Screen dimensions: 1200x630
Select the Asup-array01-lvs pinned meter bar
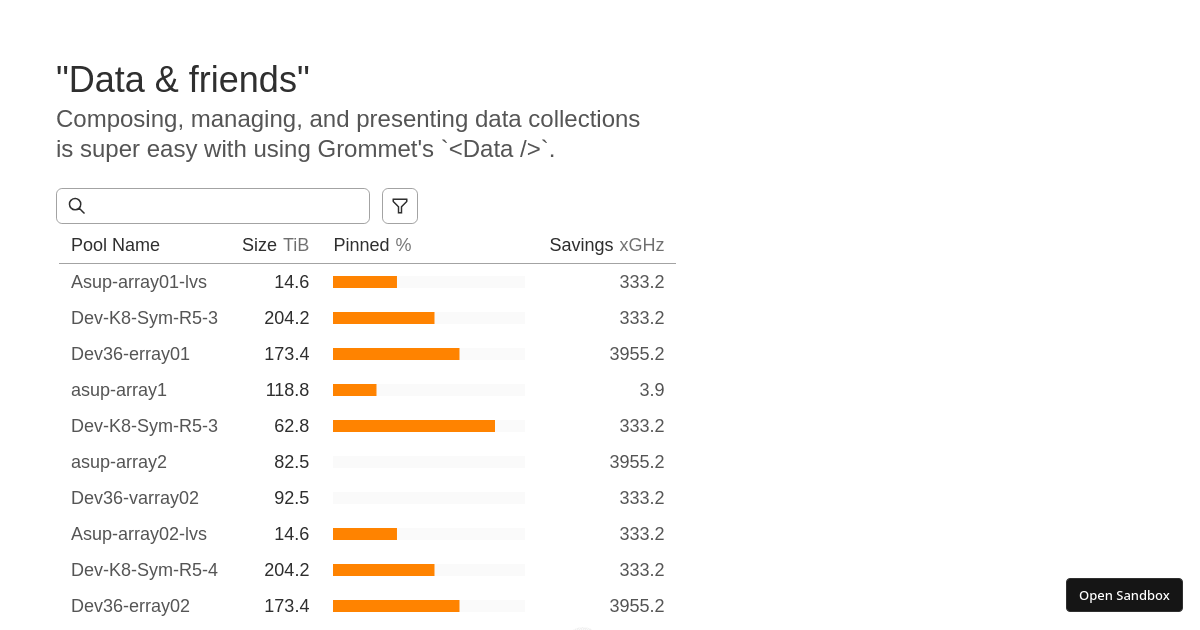pyautogui.click(x=429, y=282)
